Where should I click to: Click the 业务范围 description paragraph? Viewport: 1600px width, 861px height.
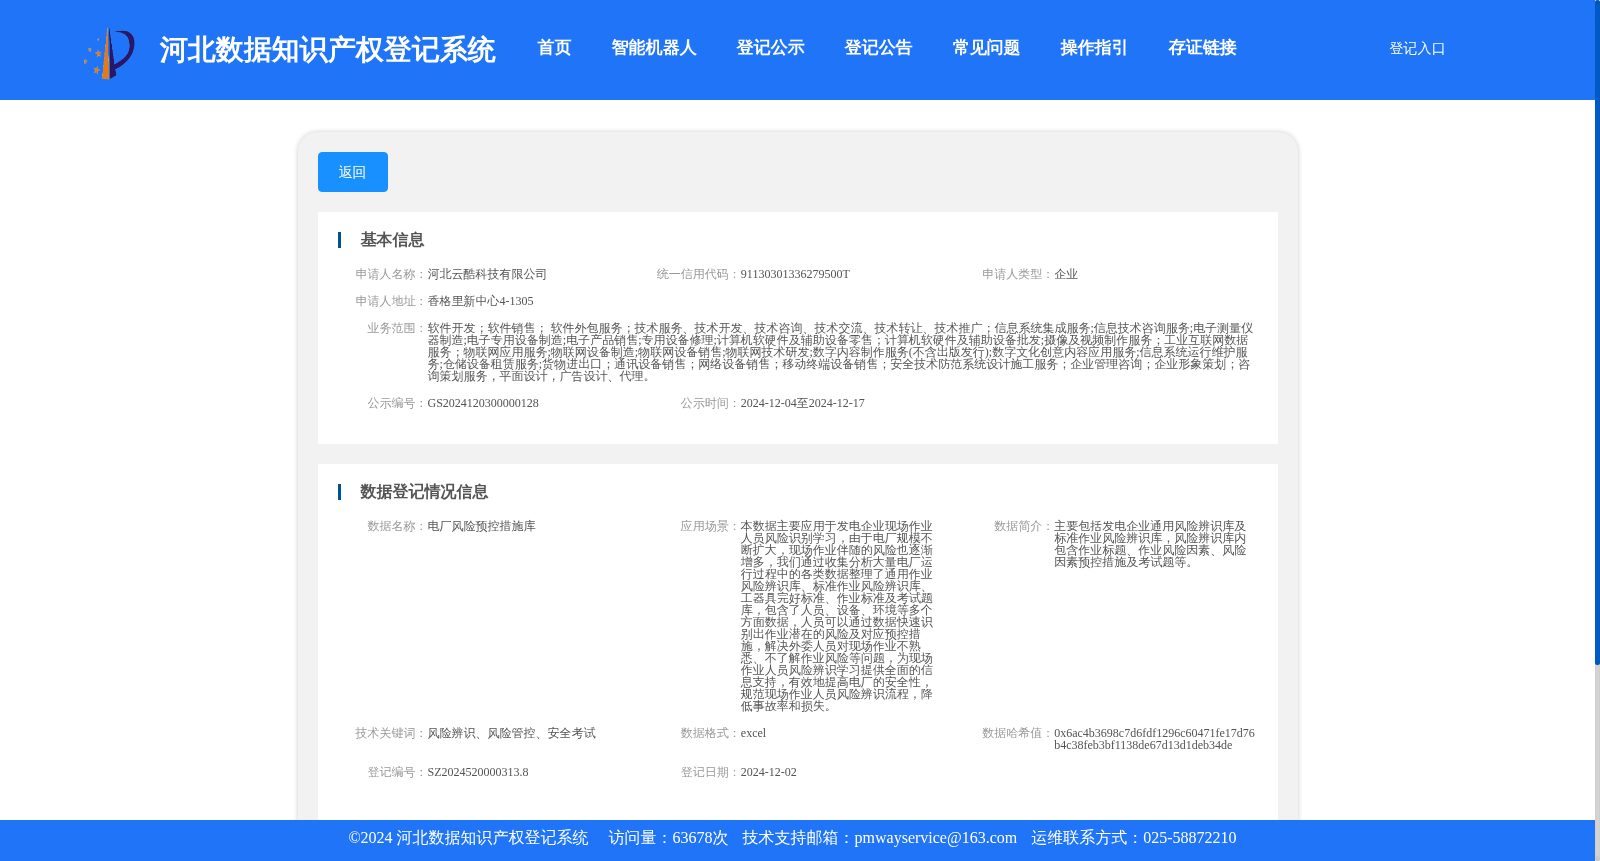coord(840,352)
